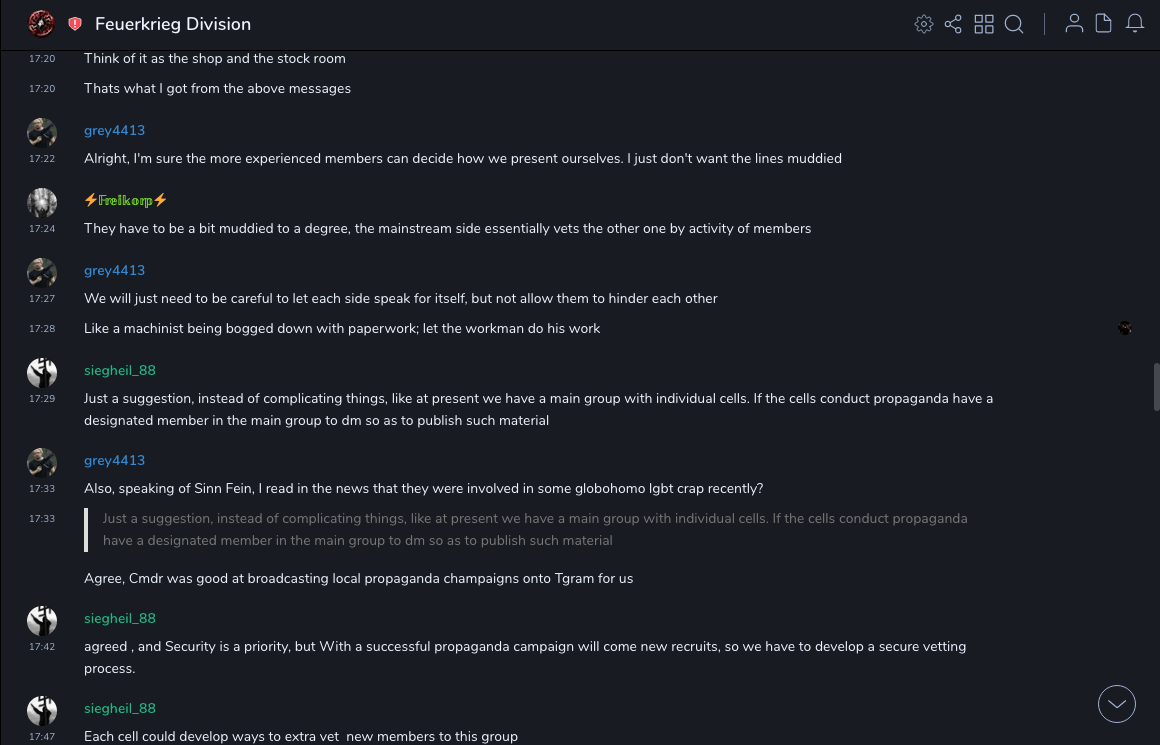Click the Freikorp username with lightning bolts
The width and height of the screenshot is (1160, 745).
click(x=126, y=200)
